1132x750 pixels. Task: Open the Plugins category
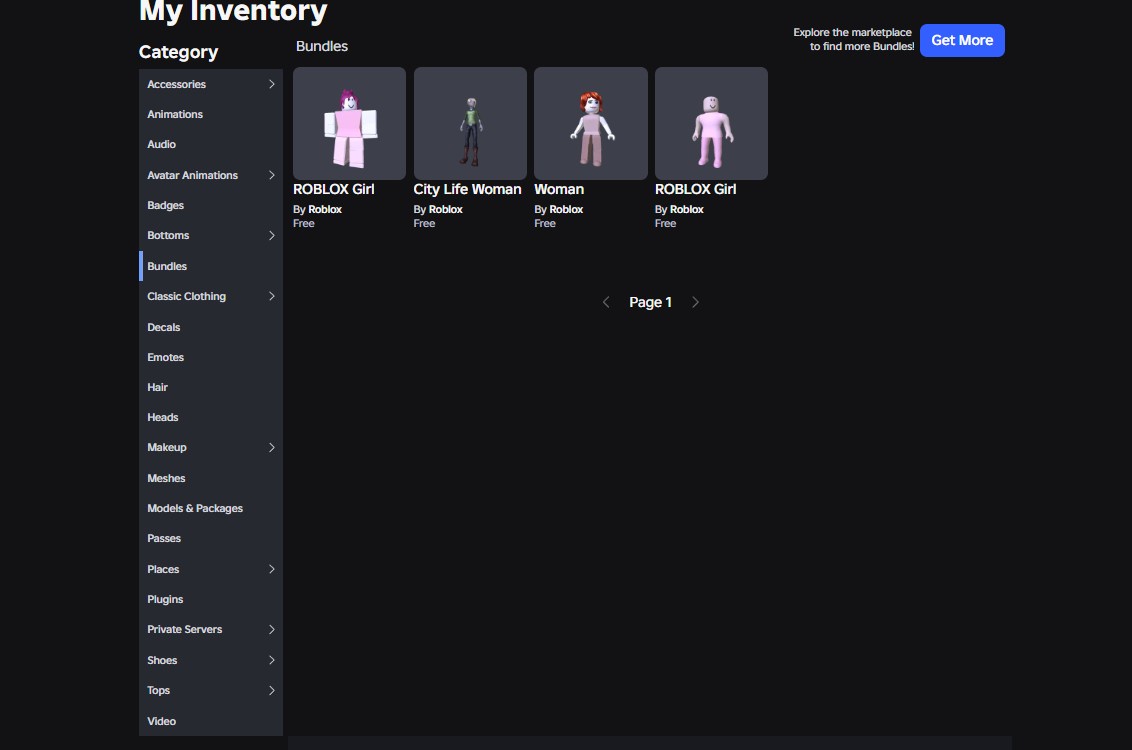[211, 599]
